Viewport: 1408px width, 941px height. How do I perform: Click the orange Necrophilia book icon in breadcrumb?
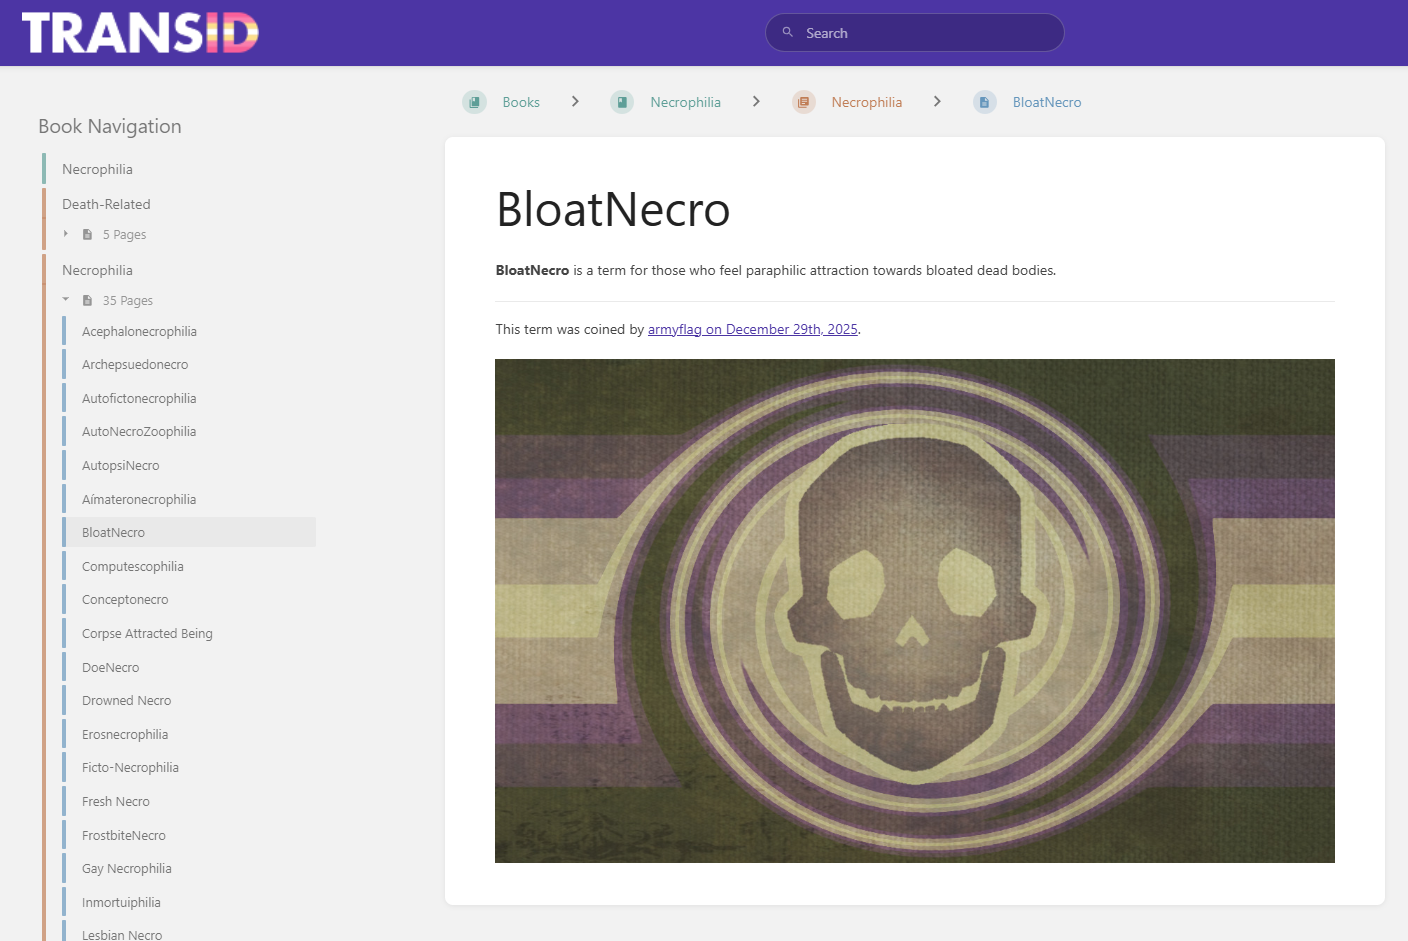click(x=803, y=102)
